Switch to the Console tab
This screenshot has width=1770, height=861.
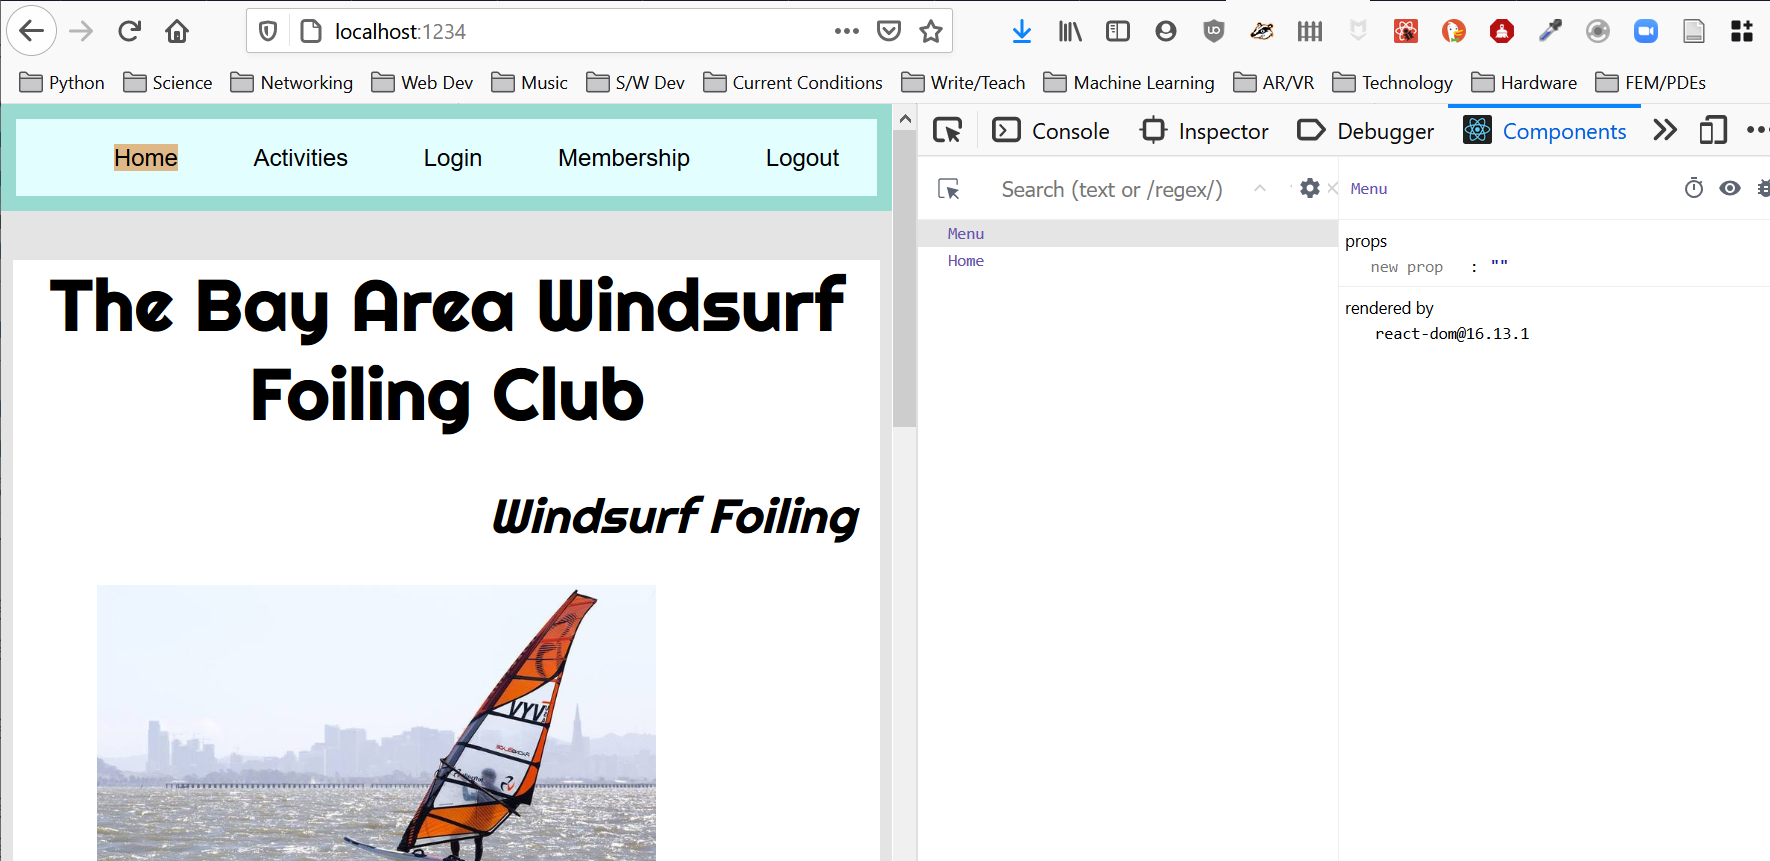click(x=1051, y=131)
